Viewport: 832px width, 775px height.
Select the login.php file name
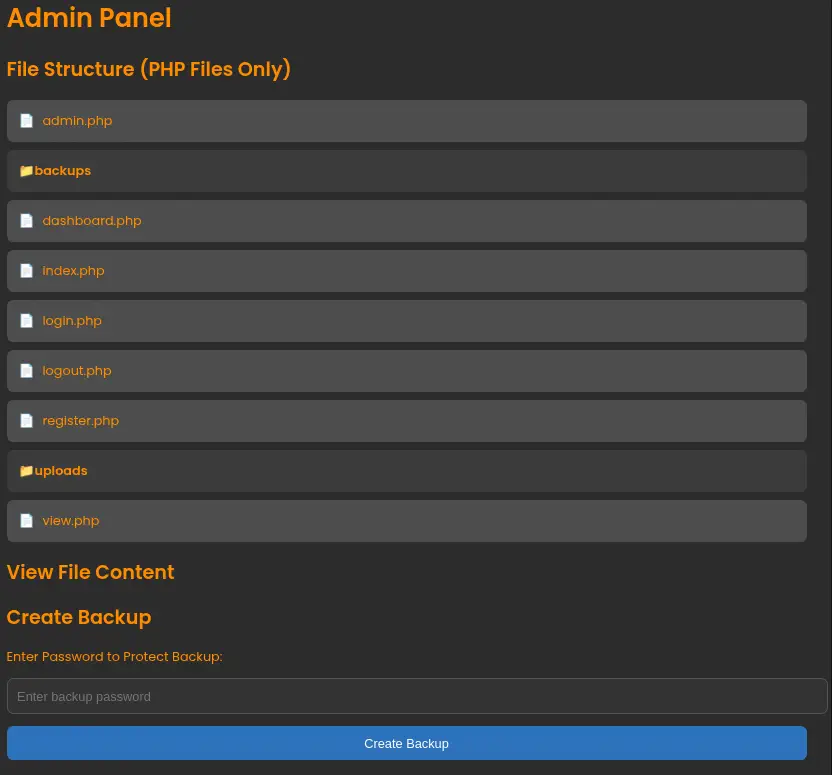[72, 321]
